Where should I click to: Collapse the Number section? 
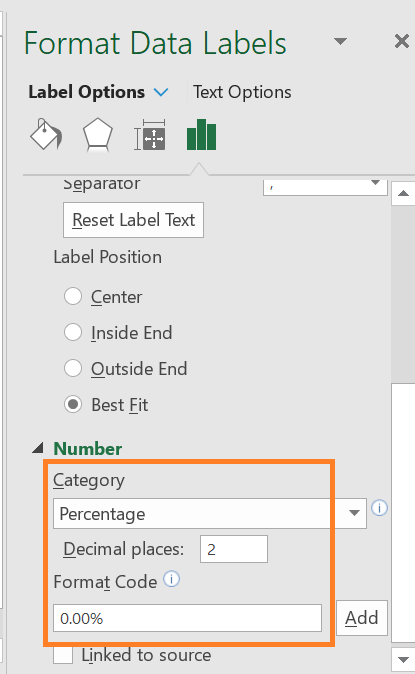[38, 448]
